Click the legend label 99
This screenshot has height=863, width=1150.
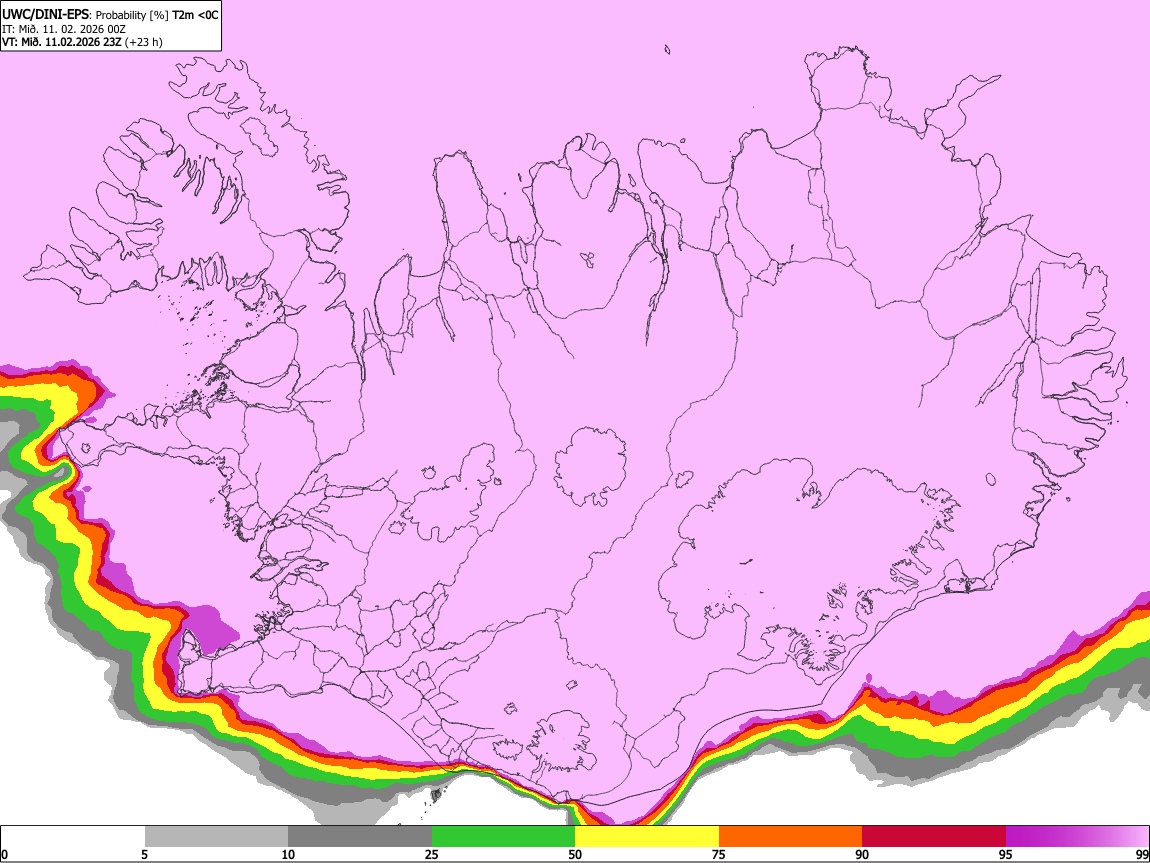point(1141,854)
